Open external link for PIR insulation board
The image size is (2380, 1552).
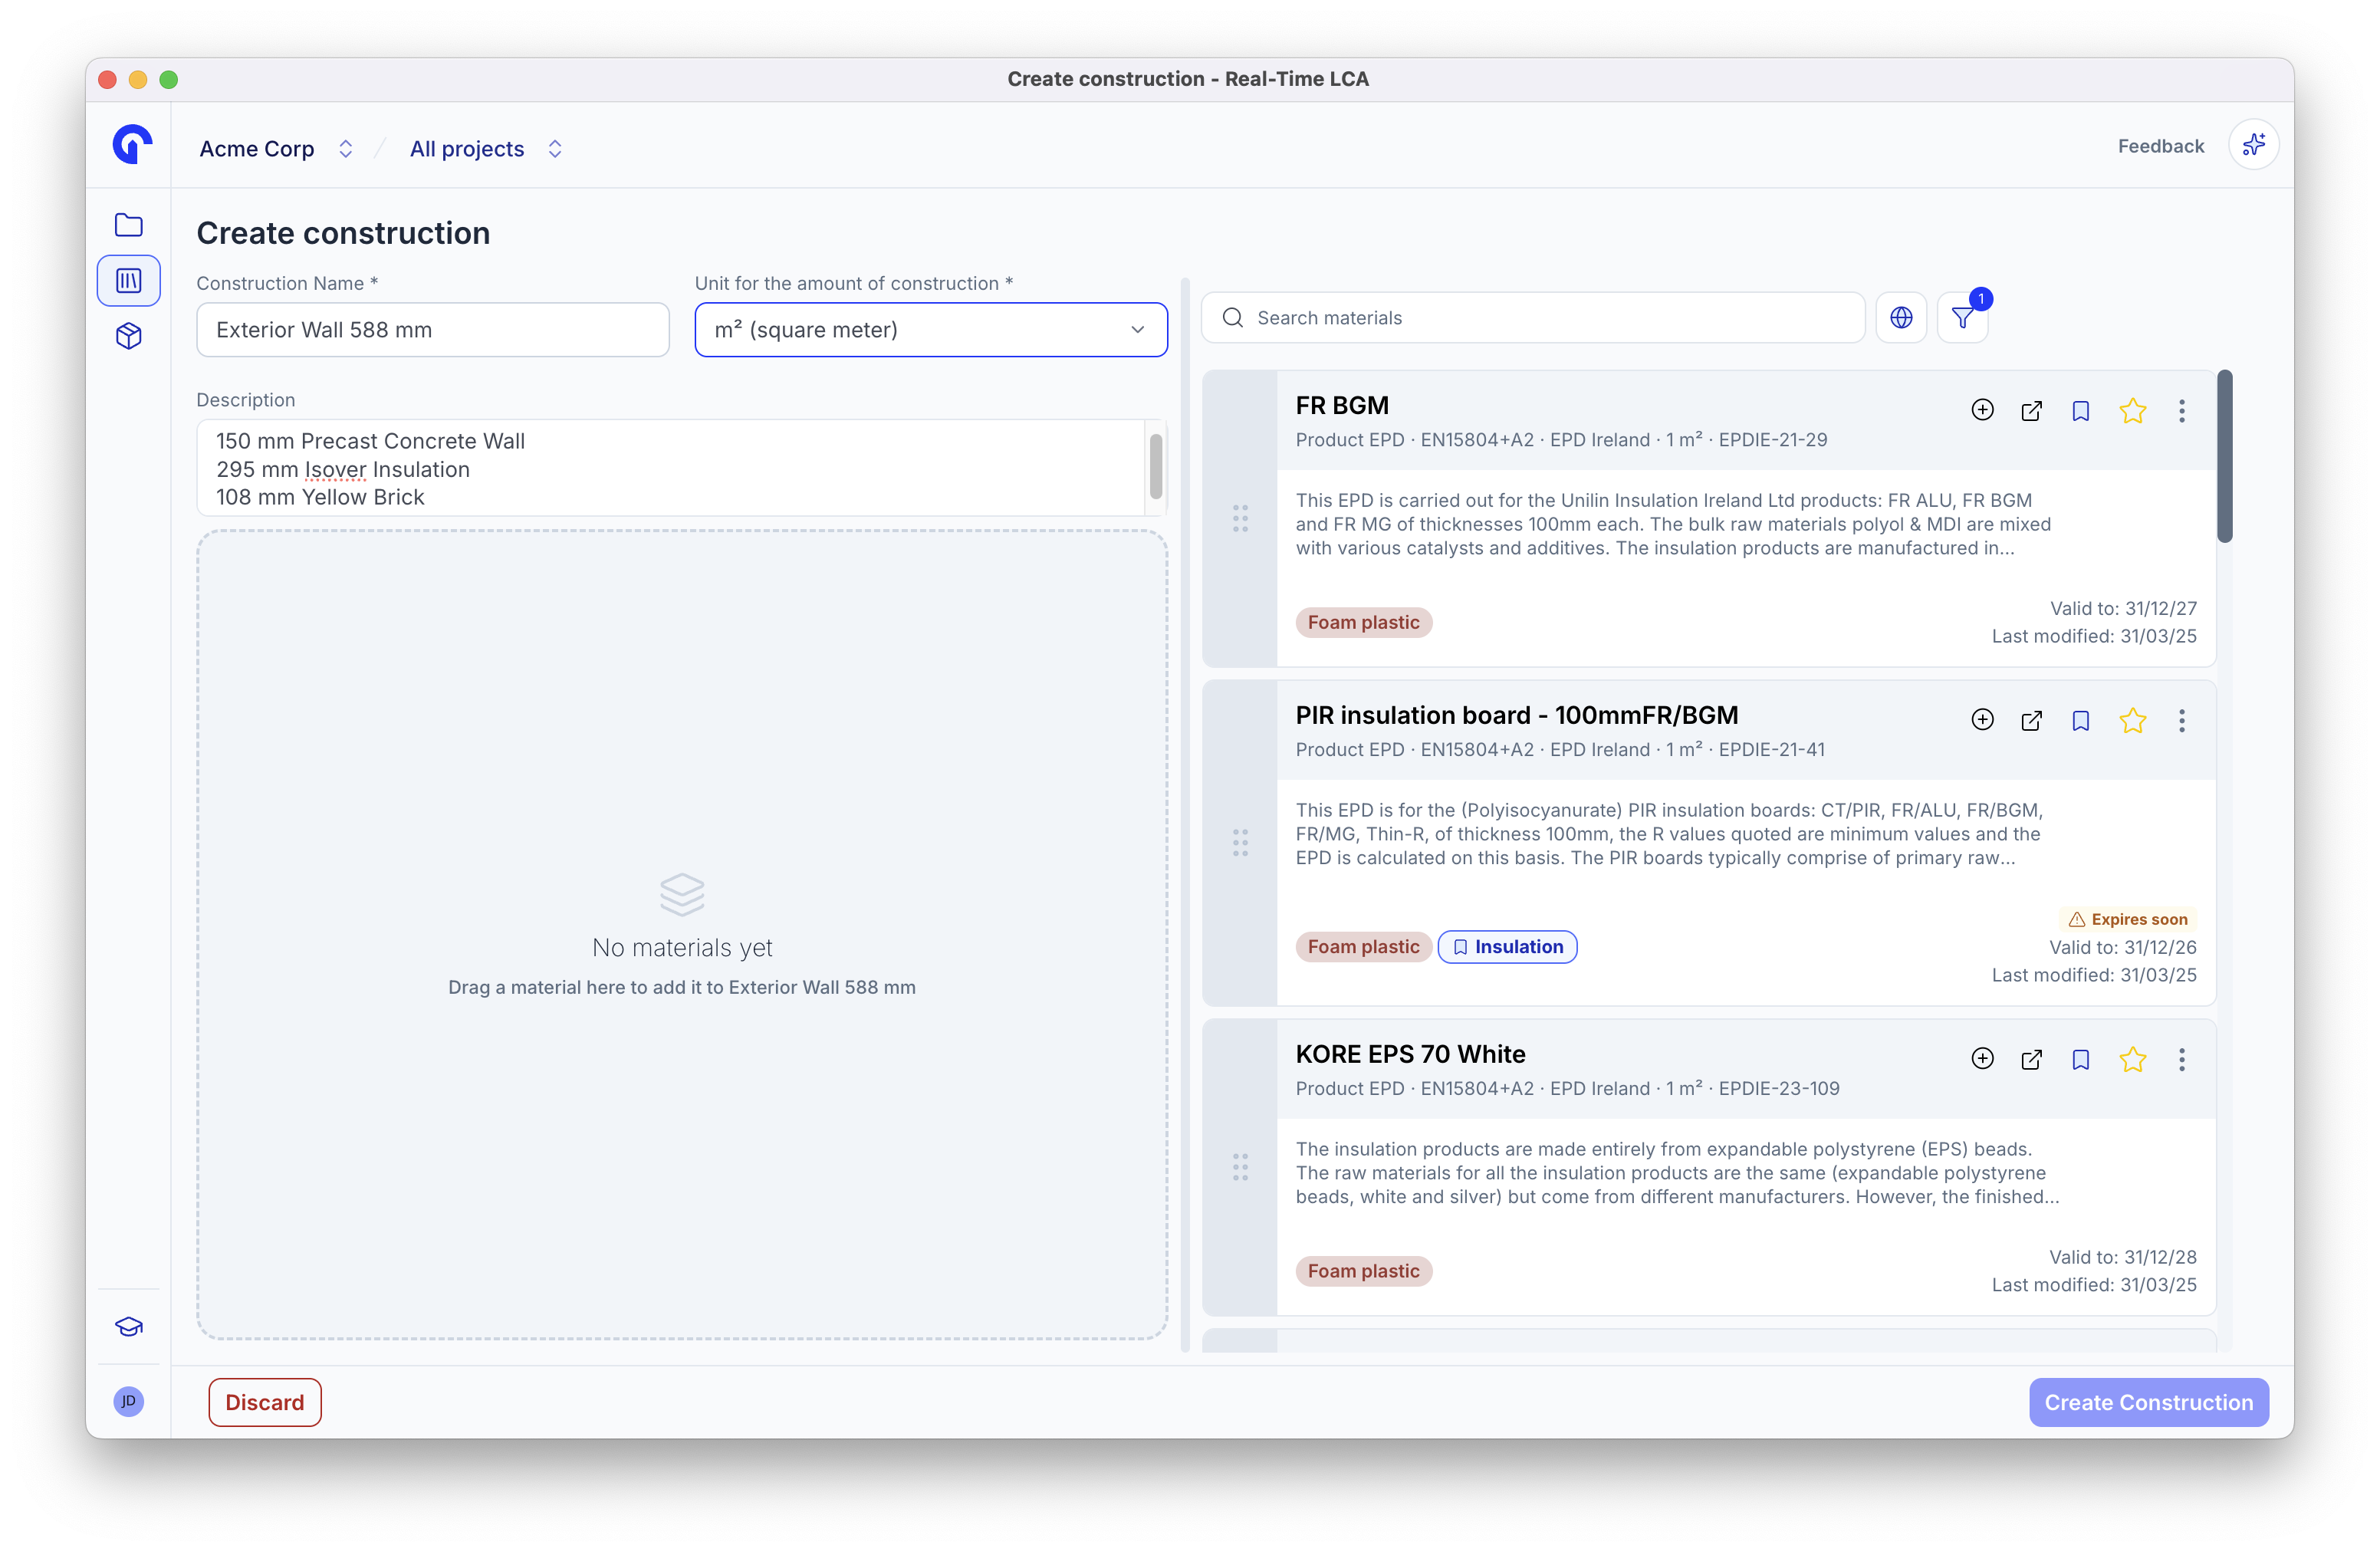click(x=2031, y=720)
